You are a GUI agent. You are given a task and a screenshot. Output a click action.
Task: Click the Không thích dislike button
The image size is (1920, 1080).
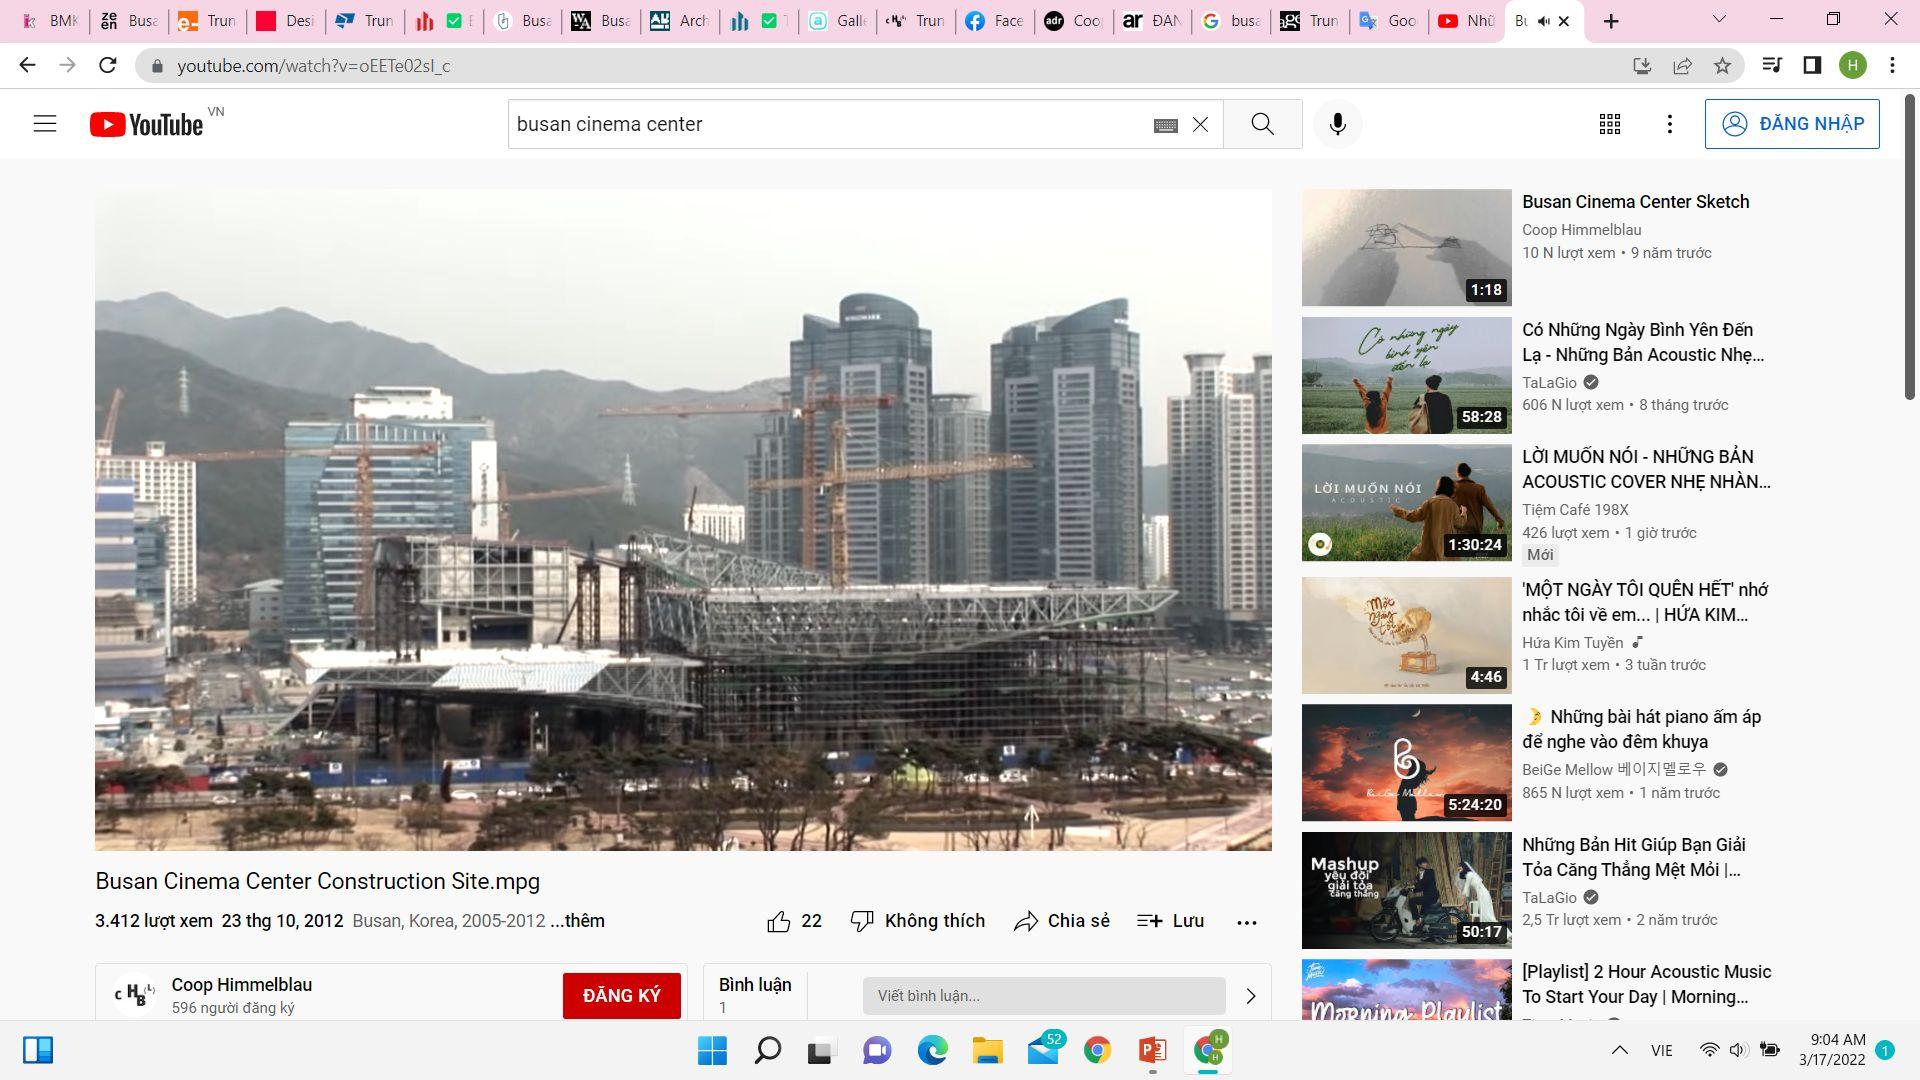(x=917, y=921)
